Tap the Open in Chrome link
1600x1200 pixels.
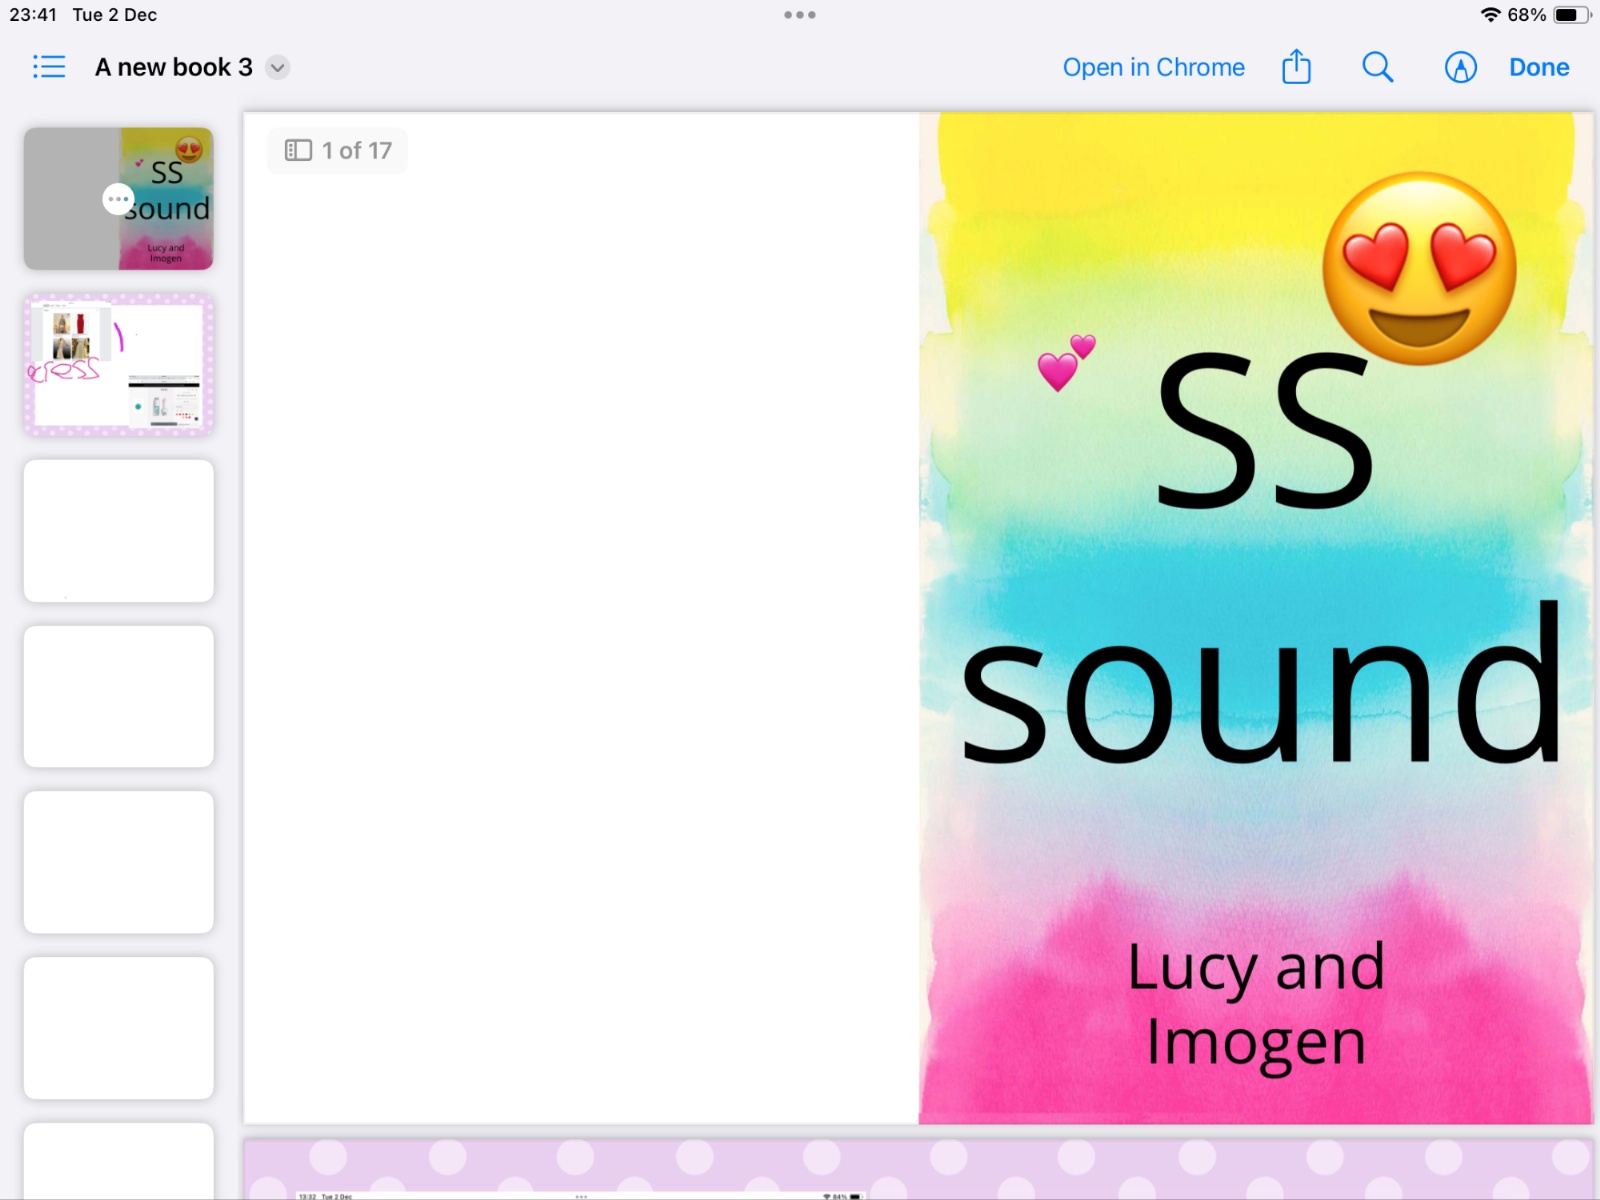pos(1153,67)
